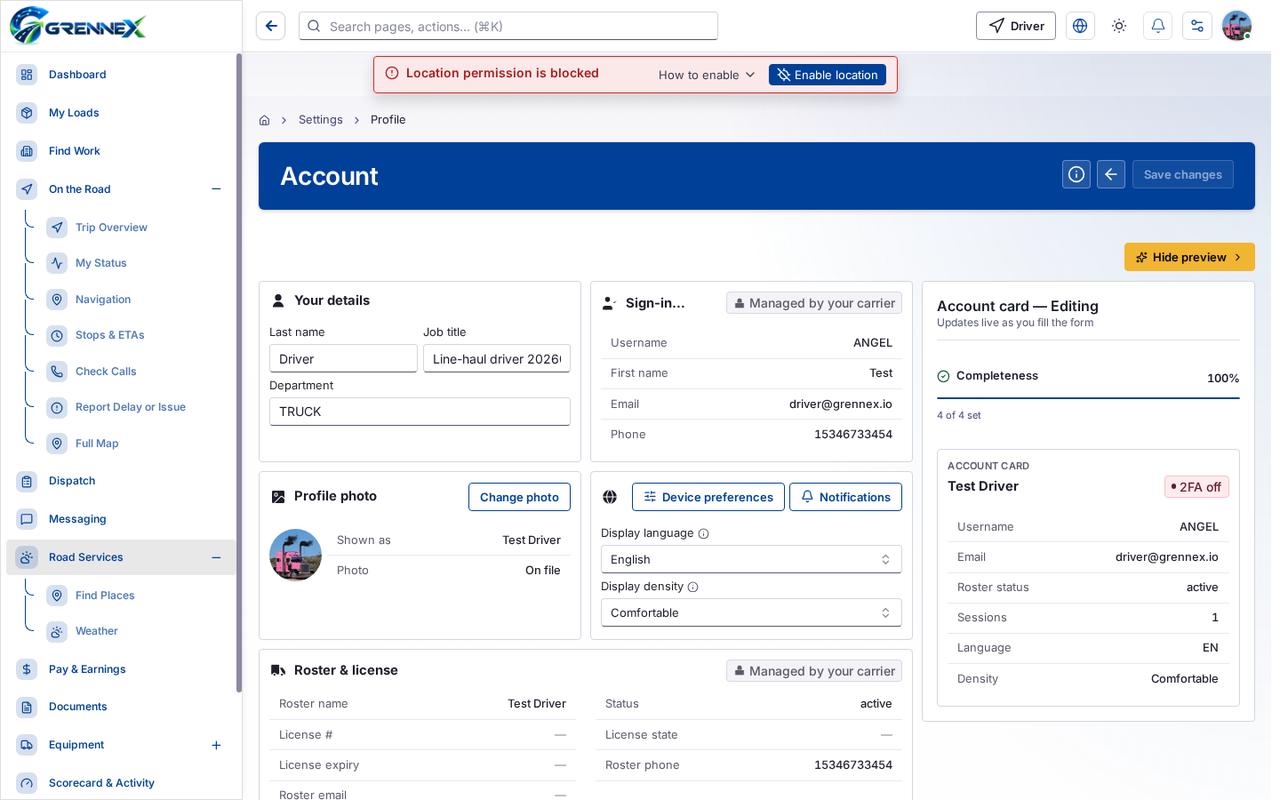Click the Job title input field
This screenshot has height=800, width=1280.
click(497, 358)
